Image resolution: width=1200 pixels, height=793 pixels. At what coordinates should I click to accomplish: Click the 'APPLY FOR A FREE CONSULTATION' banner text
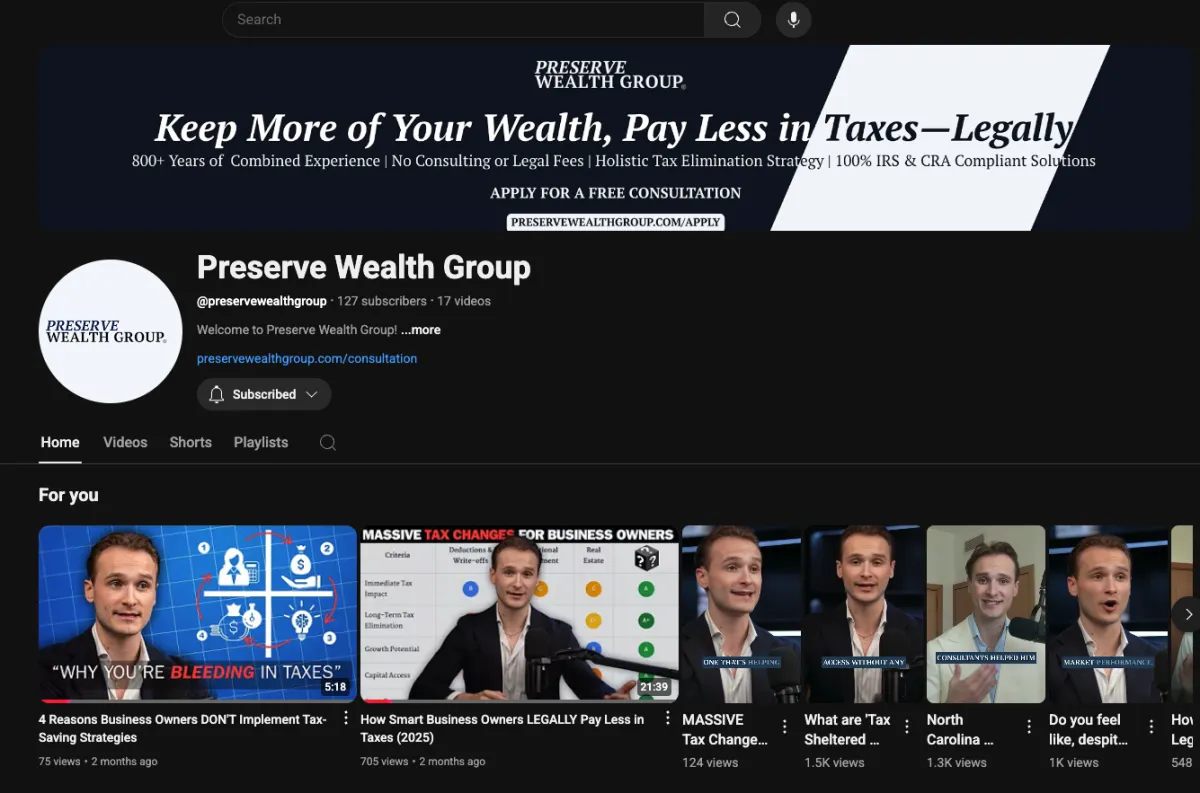click(616, 193)
